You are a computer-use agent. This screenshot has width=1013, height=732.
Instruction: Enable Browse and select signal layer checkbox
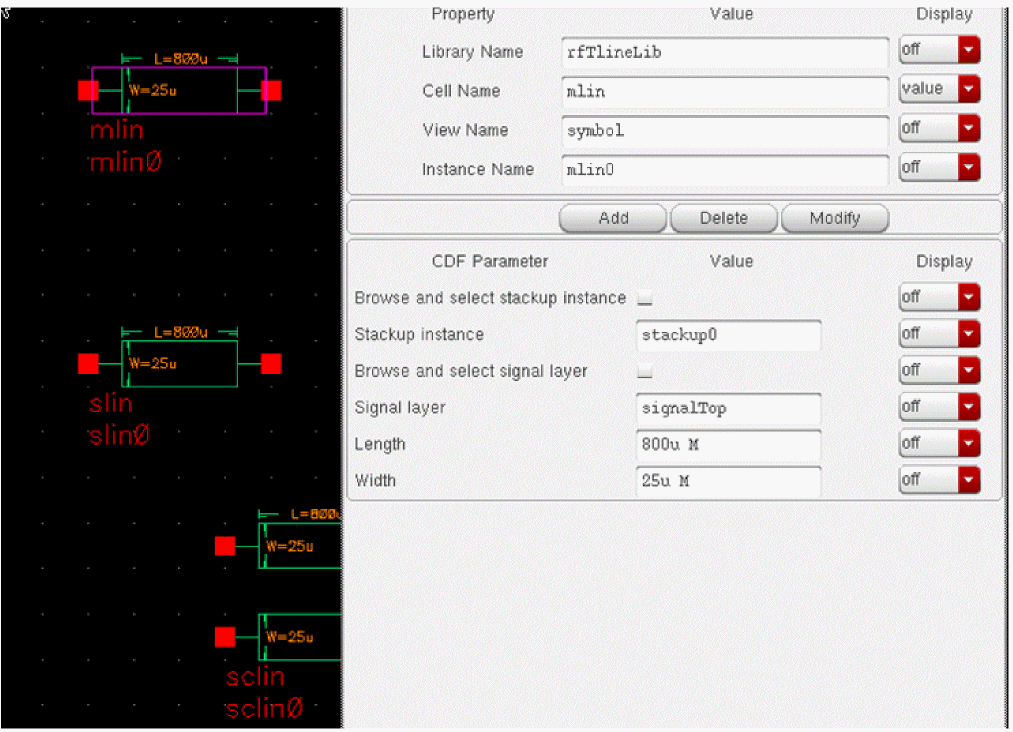point(645,371)
